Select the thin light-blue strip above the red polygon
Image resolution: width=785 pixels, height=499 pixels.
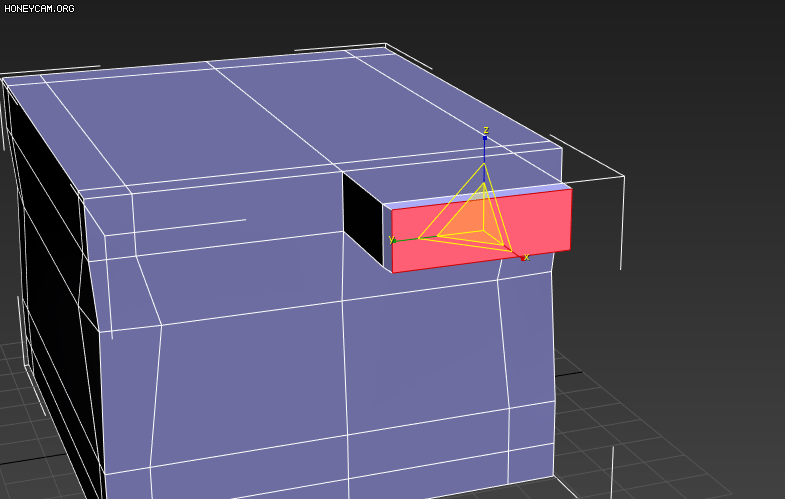click(x=478, y=196)
